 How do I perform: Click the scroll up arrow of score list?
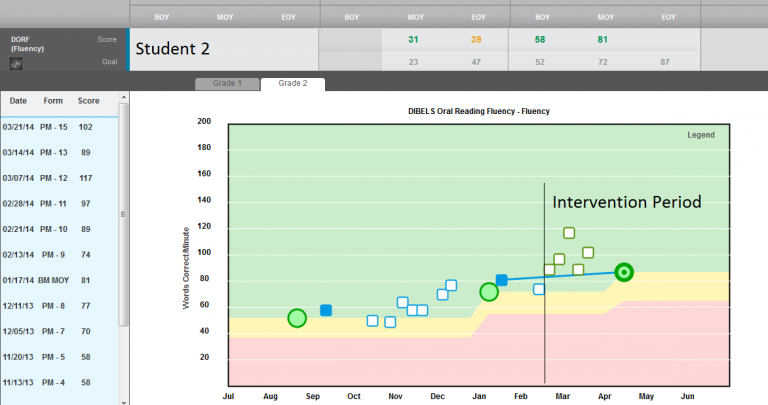pyautogui.click(x=124, y=99)
